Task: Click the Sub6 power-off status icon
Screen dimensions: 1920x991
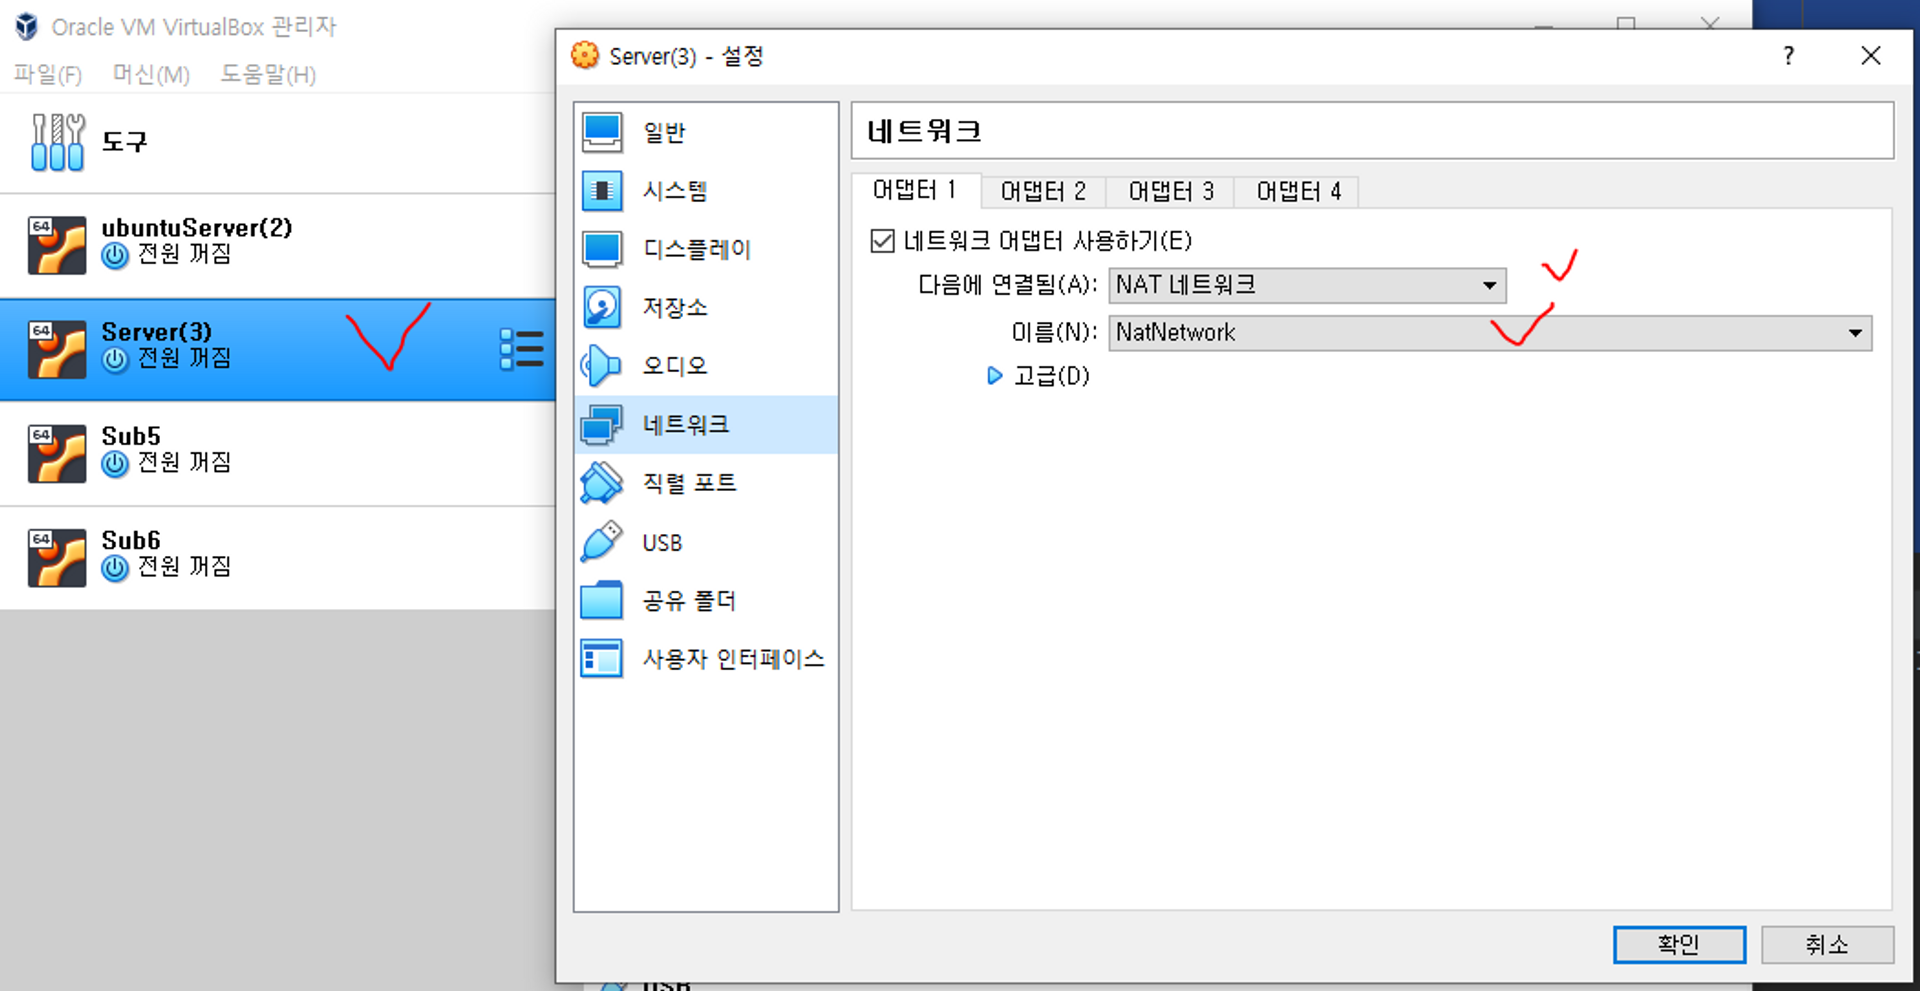Action: click(x=115, y=568)
